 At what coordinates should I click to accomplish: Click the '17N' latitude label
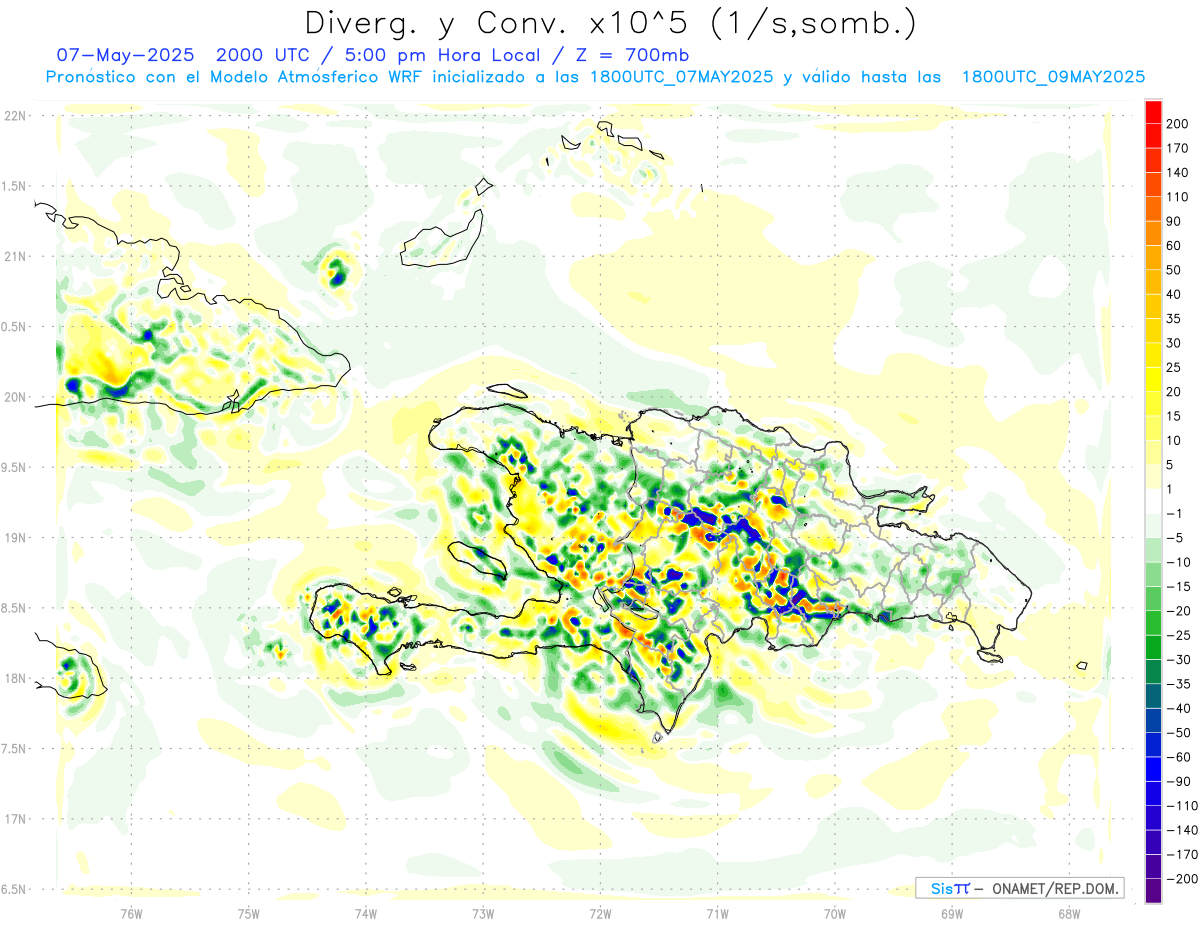click(x=15, y=819)
